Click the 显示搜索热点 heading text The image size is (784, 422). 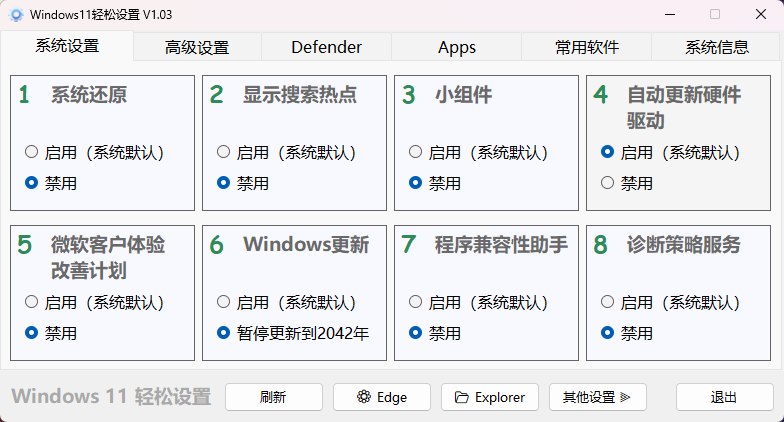tap(300, 95)
